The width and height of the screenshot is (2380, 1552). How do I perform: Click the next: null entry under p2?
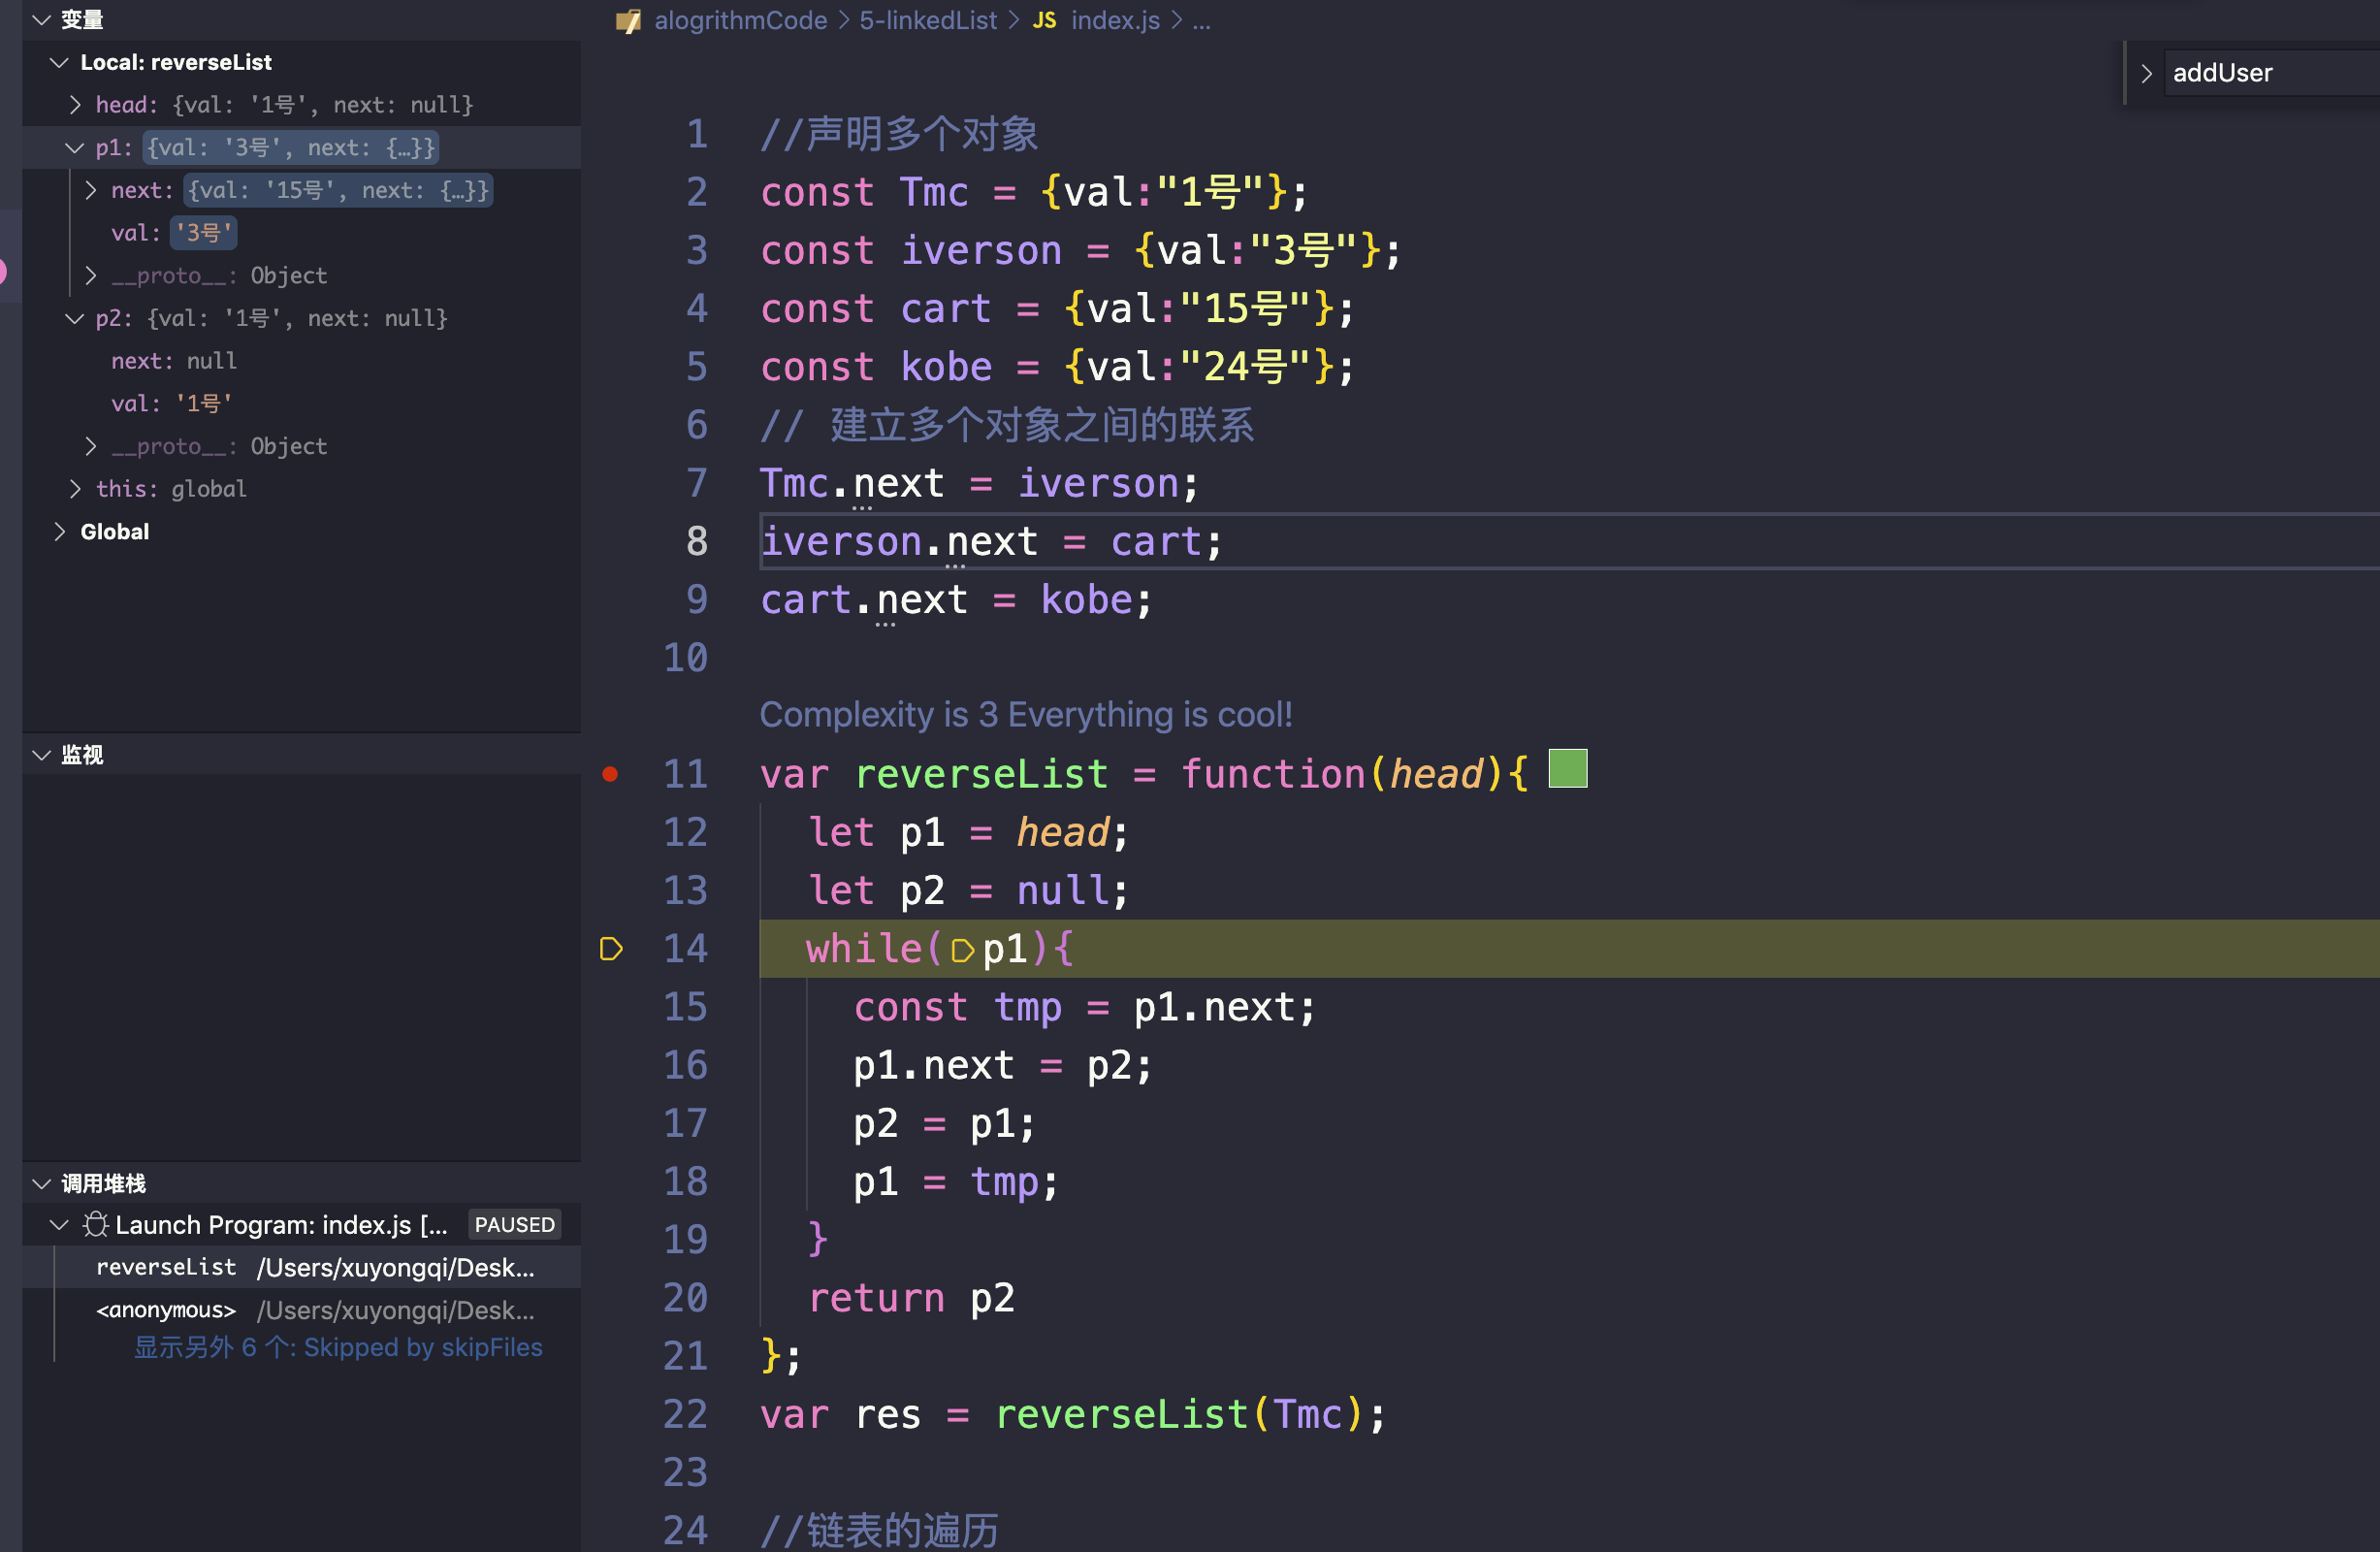[x=174, y=361]
